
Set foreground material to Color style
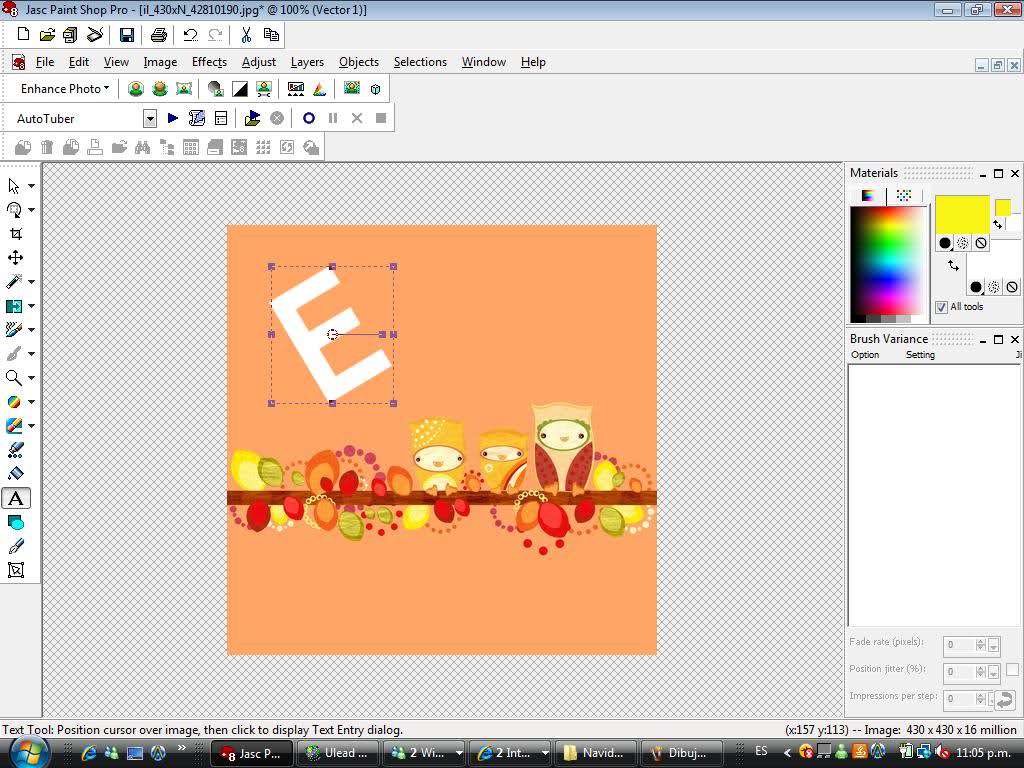pyautogui.click(x=945, y=243)
